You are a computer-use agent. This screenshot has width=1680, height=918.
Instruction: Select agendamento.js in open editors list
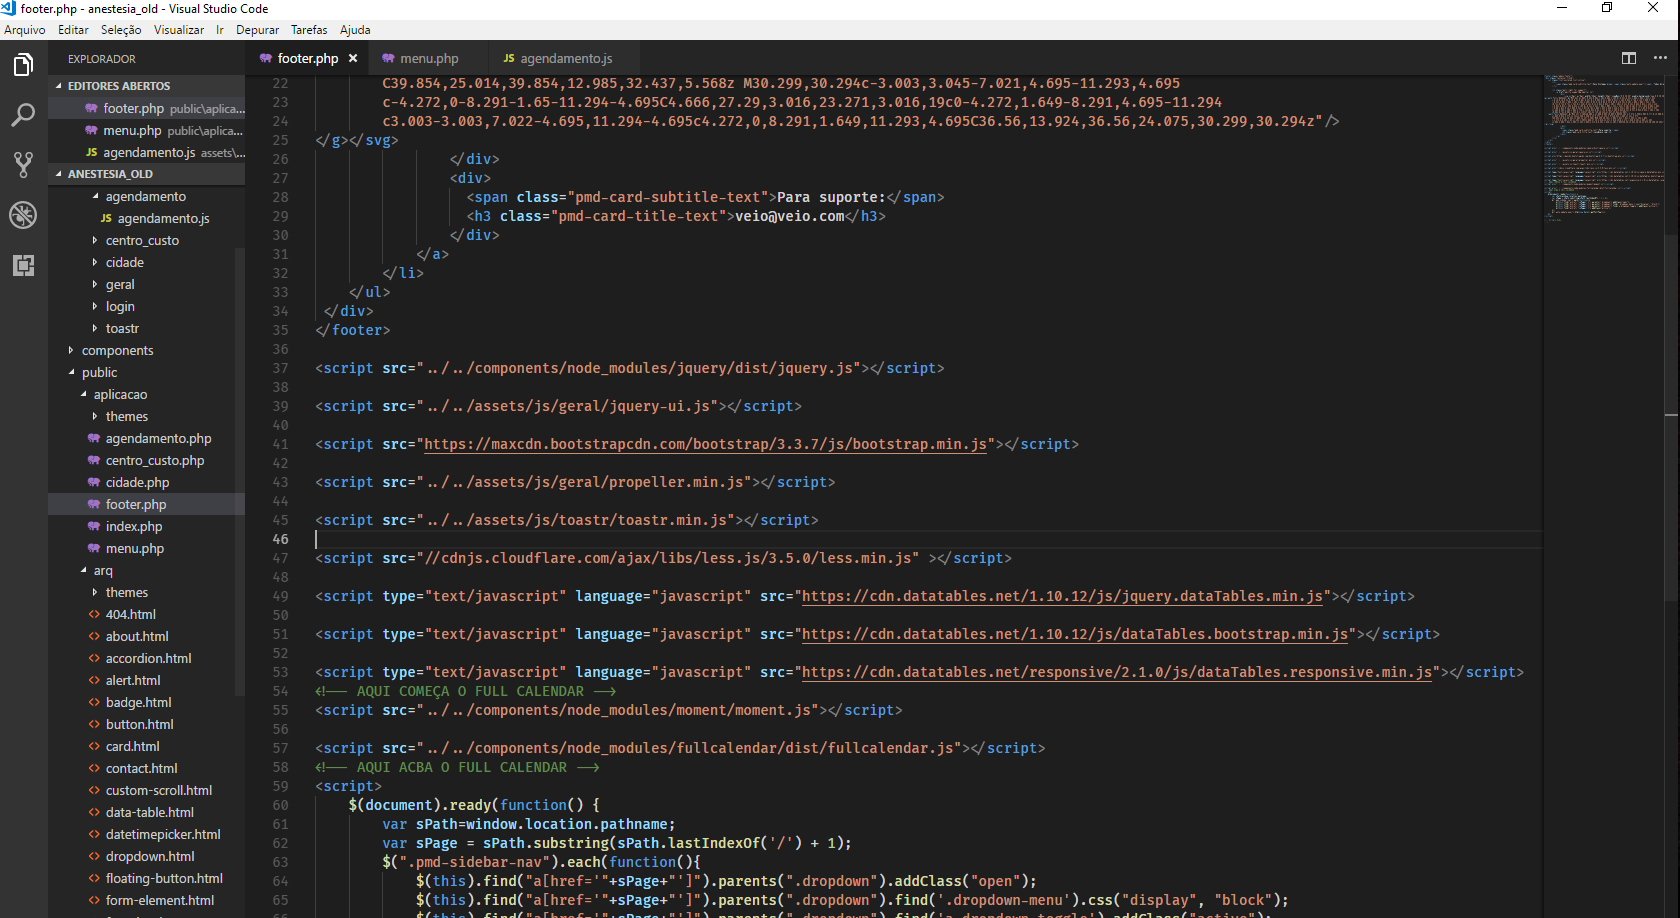pos(146,153)
